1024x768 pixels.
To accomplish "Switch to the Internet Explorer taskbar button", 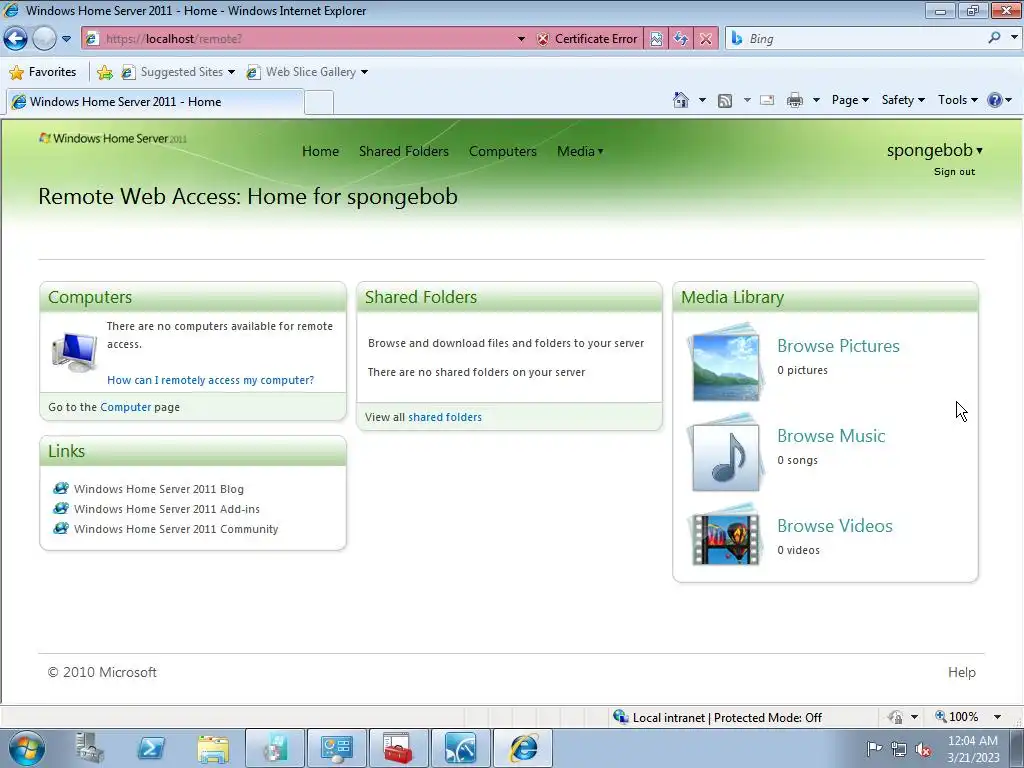I will (x=522, y=748).
